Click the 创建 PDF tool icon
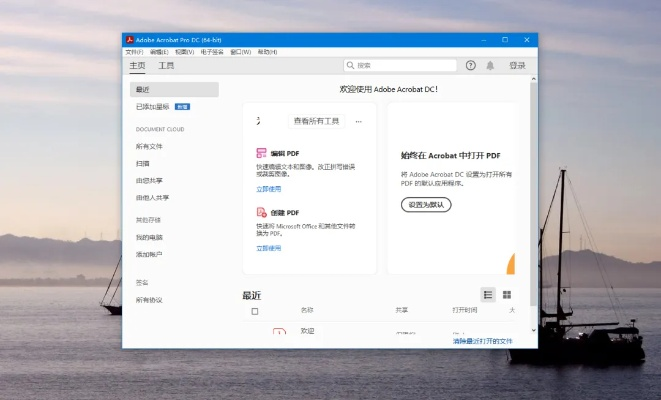 261,212
